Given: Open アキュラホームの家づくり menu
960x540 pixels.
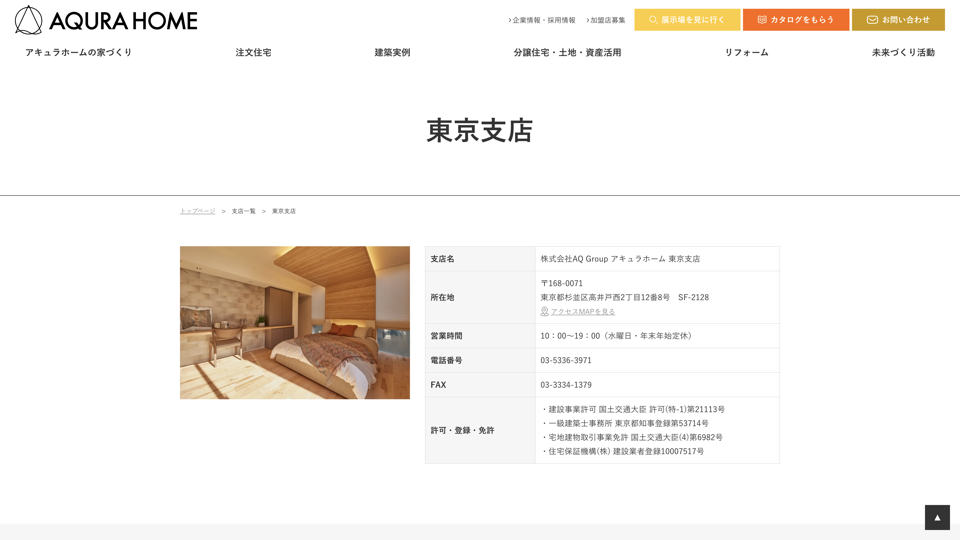Looking at the screenshot, I should click(78, 53).
